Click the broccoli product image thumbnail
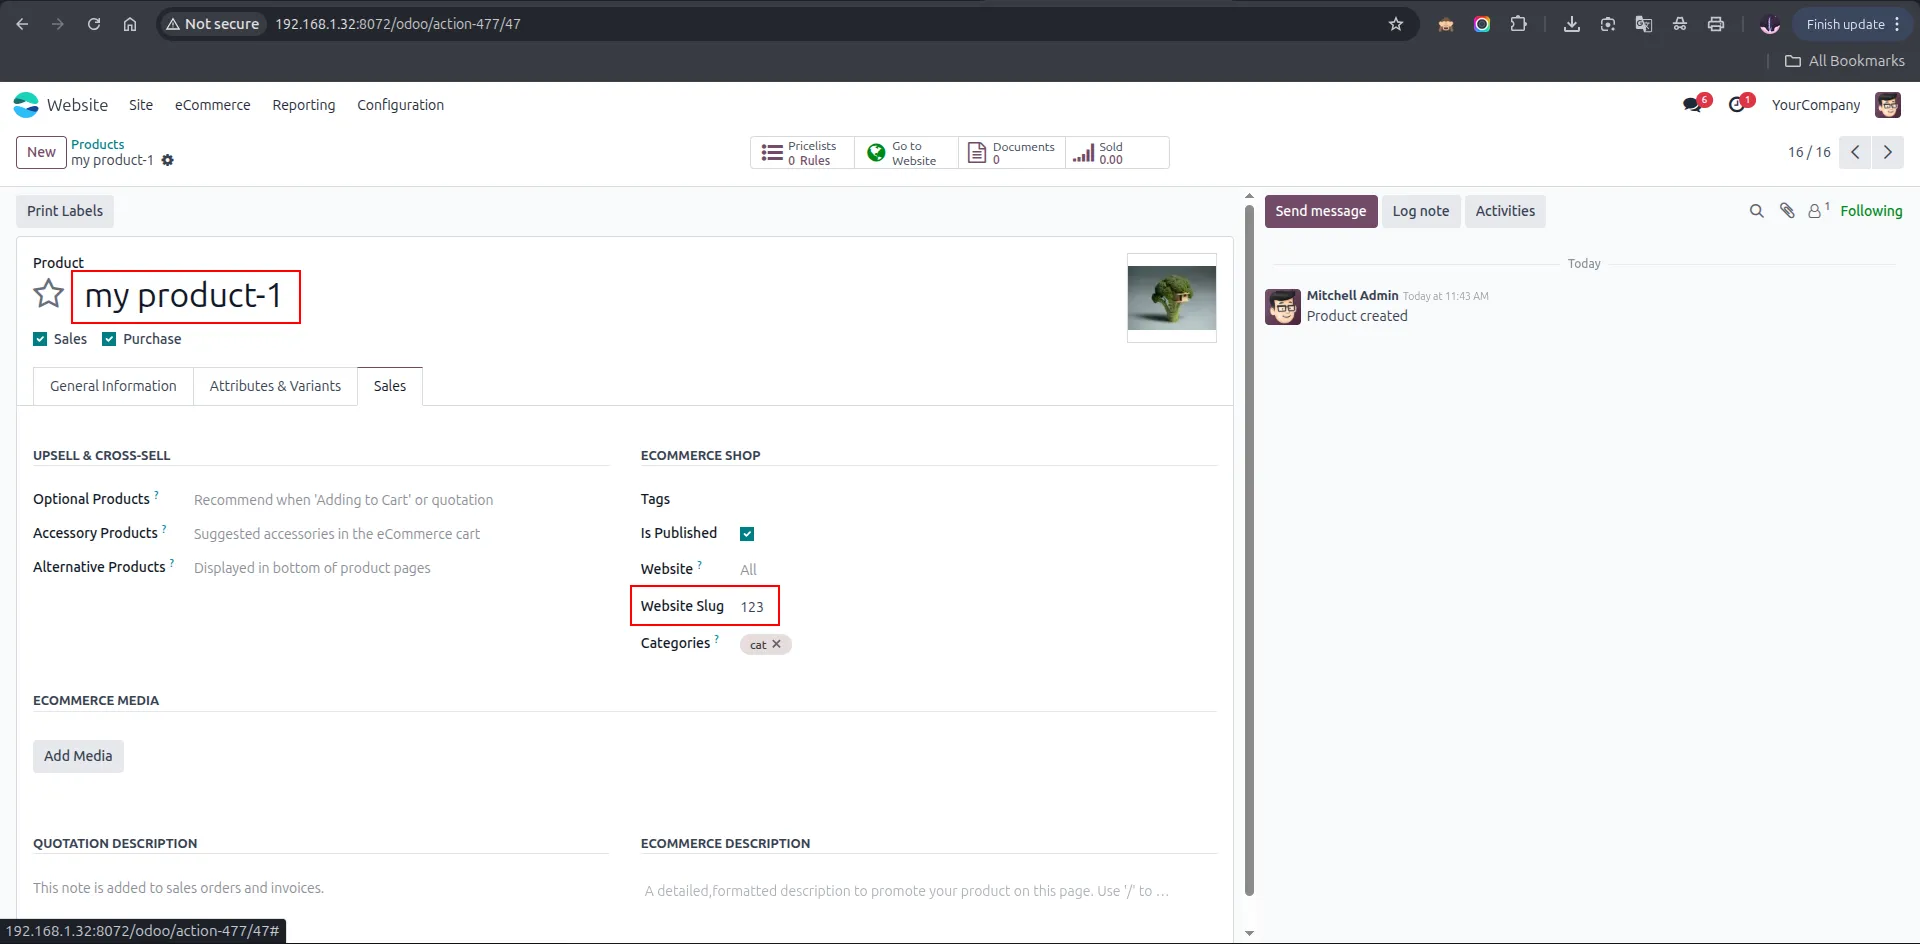The width and height of the screenshot is (1920, 944). click(x=1172, y=298)
